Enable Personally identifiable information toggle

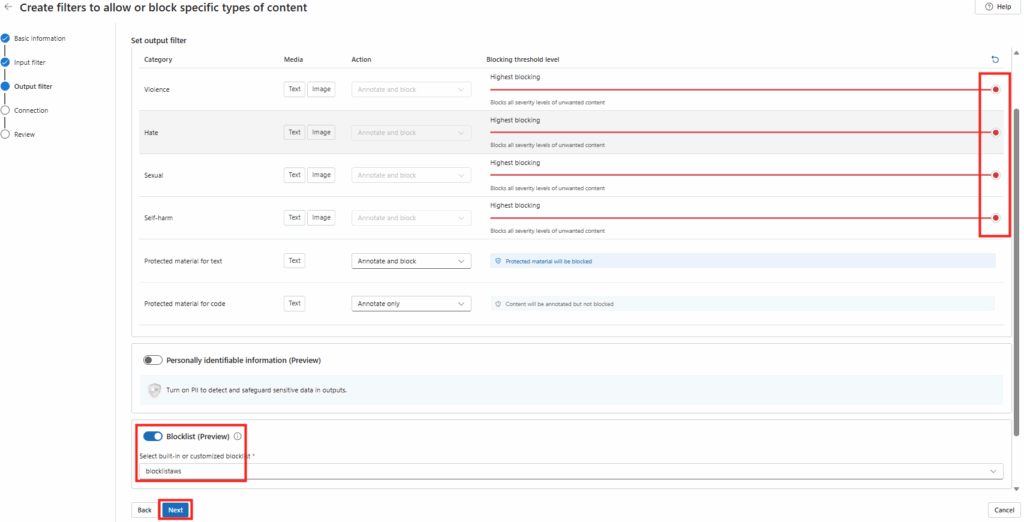pos(153,360)
